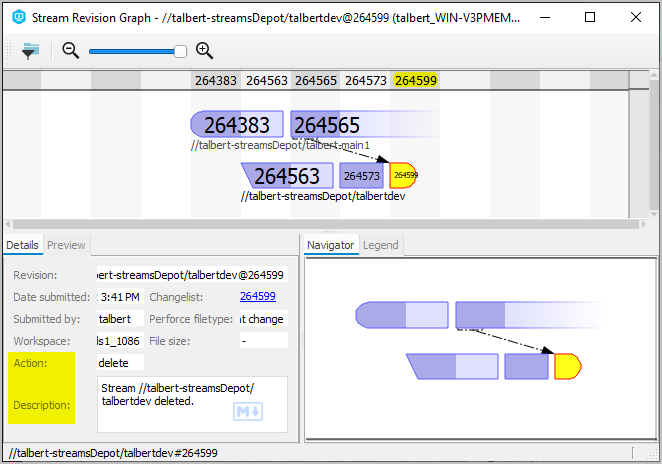Click the Revision field in Details
Screen dimensions: 662x464
pos(191,275)
